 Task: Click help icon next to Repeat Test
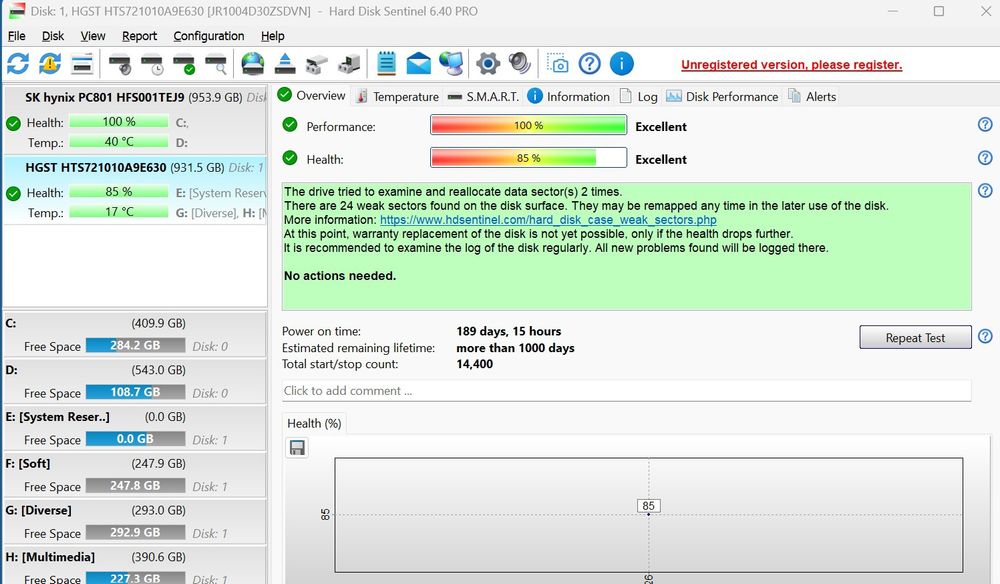coord(985,336)
